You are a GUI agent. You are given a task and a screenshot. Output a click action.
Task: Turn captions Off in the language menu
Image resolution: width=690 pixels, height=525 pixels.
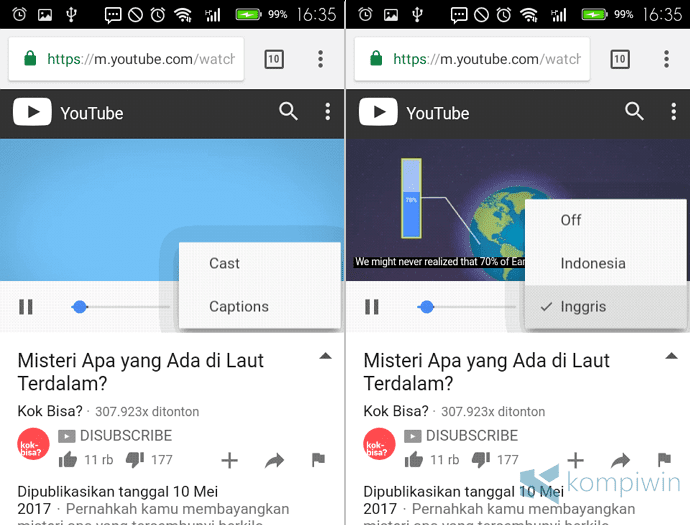click(x=605, y=220)
